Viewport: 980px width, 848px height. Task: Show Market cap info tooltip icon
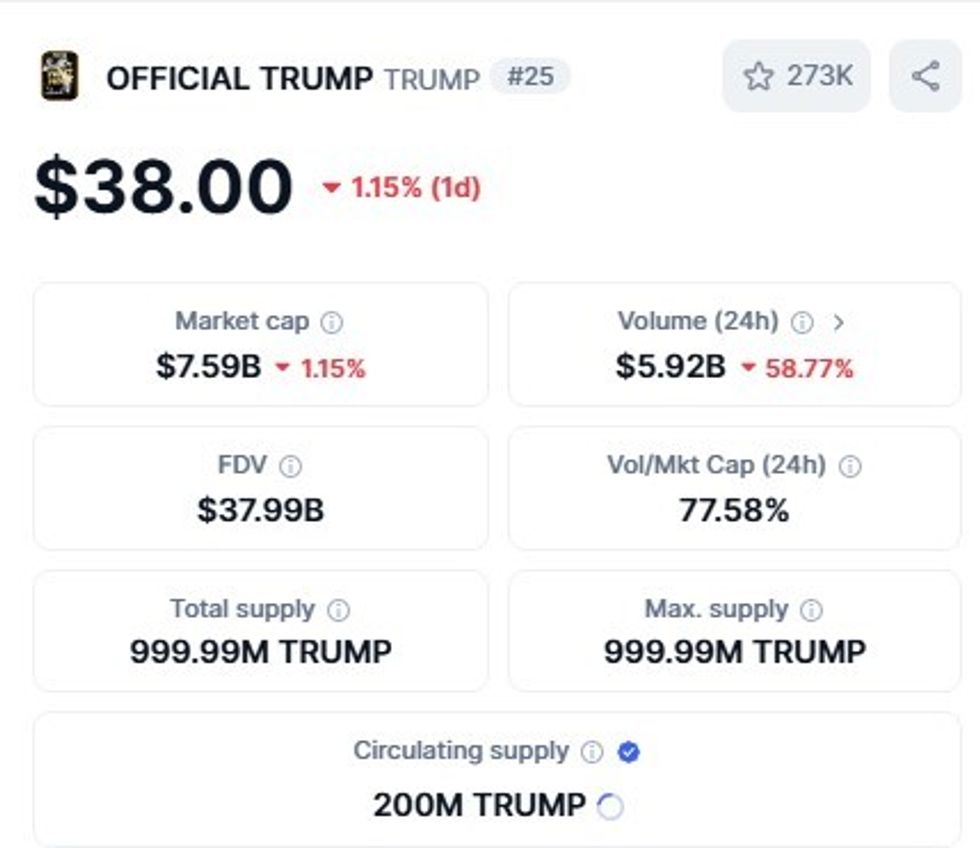[x=331, y=322]
